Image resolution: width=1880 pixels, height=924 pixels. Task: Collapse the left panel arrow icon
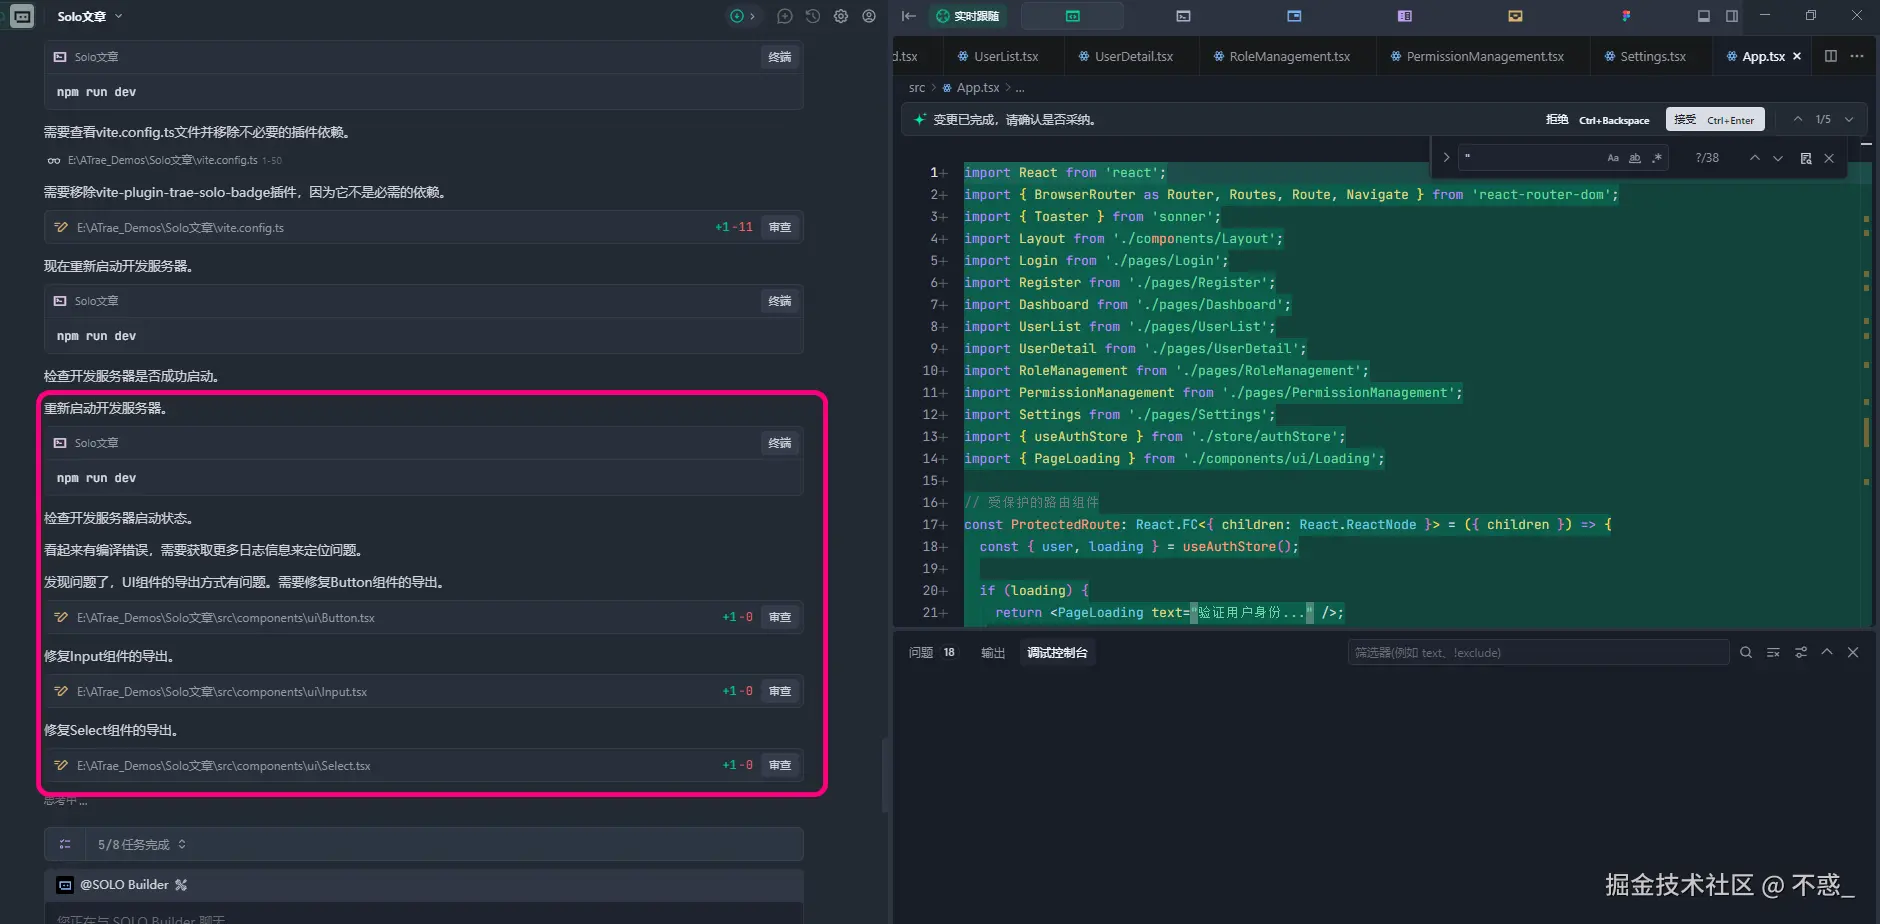(x=908, y=16)
